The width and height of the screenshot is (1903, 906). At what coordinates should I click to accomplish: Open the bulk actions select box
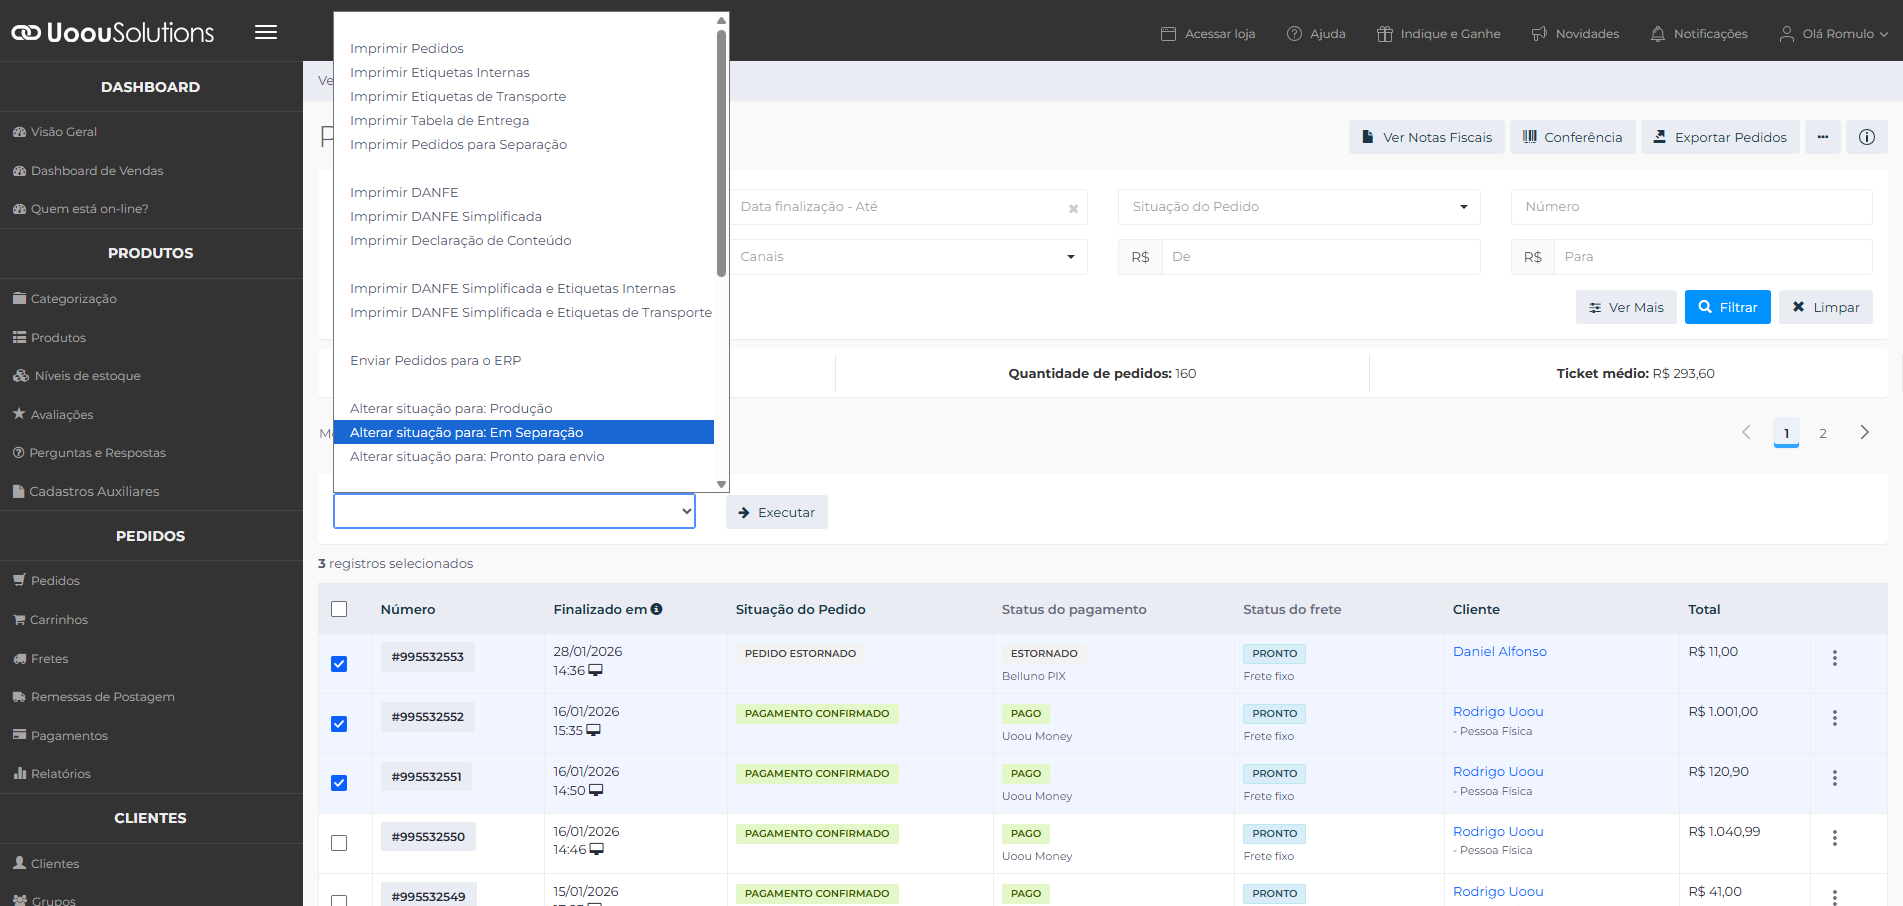click(514, 511)
